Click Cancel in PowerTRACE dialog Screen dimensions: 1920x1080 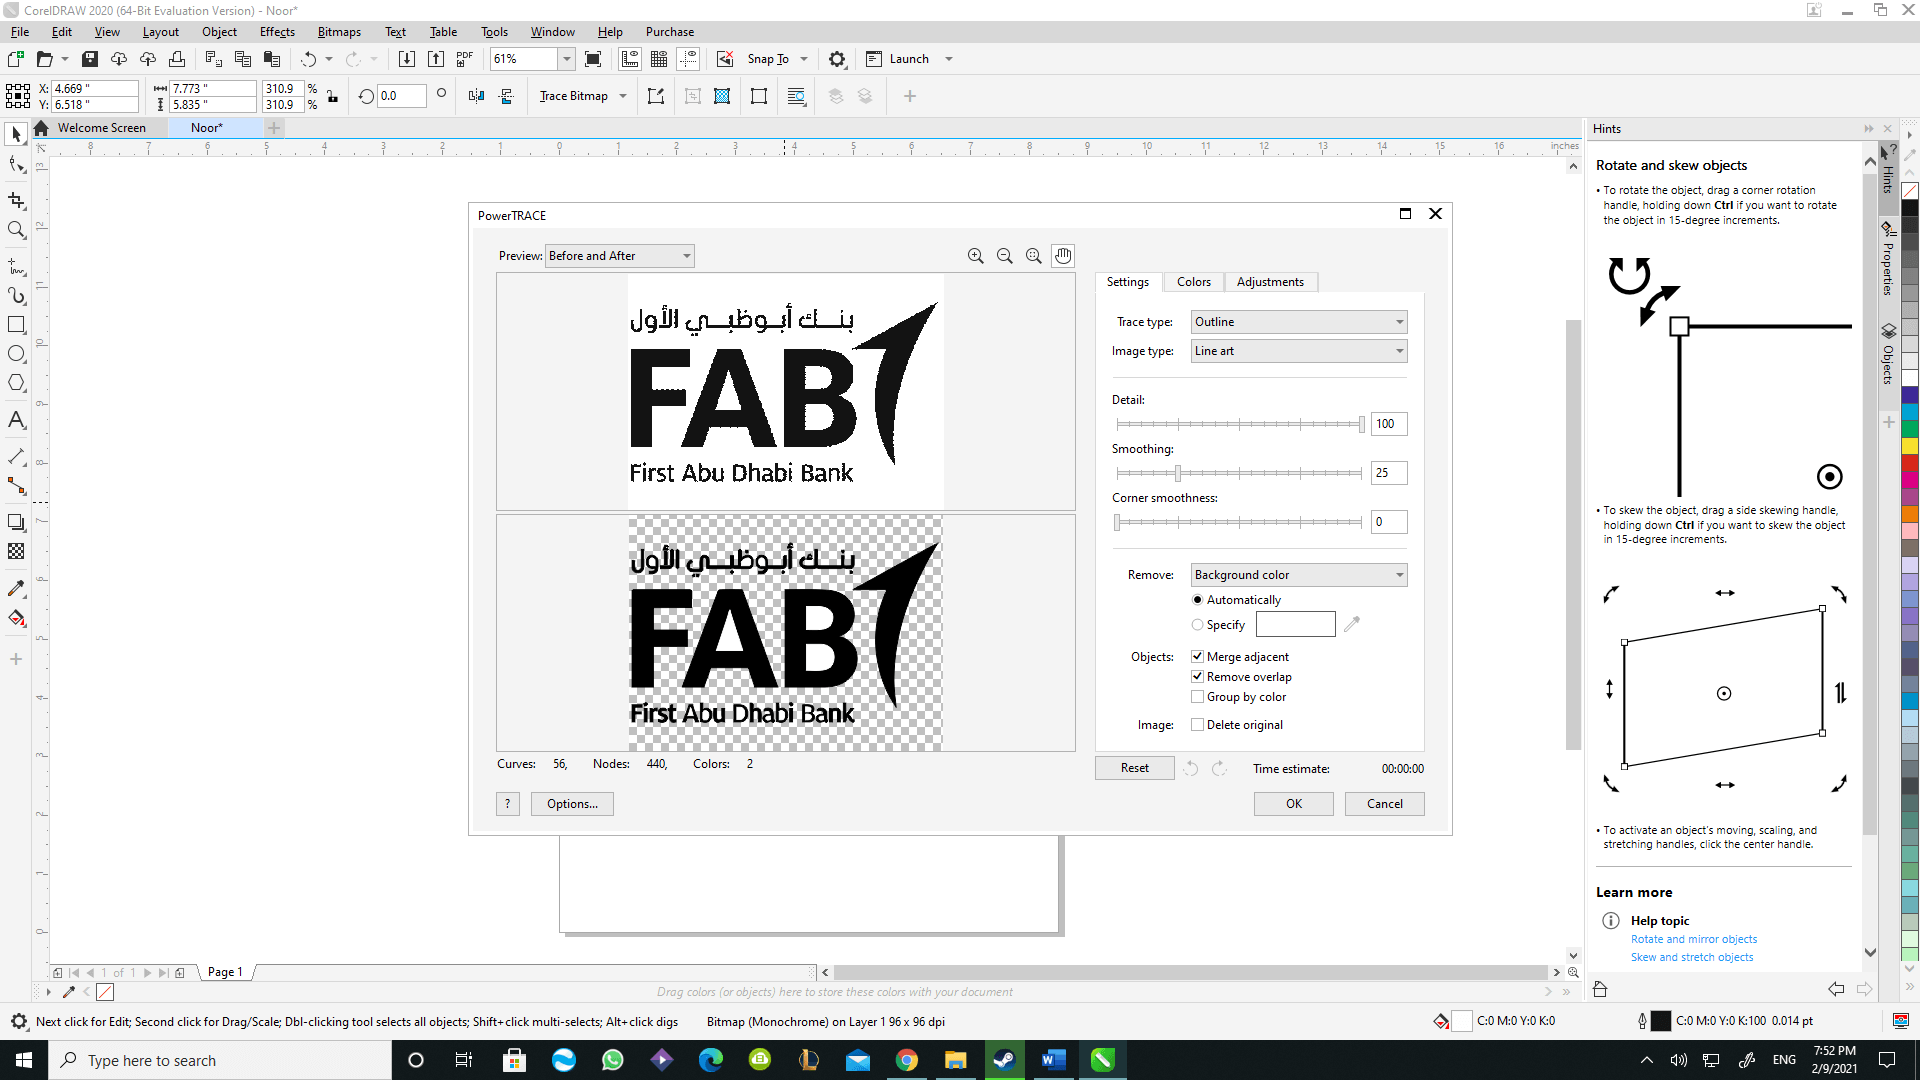click(1385, 804)
